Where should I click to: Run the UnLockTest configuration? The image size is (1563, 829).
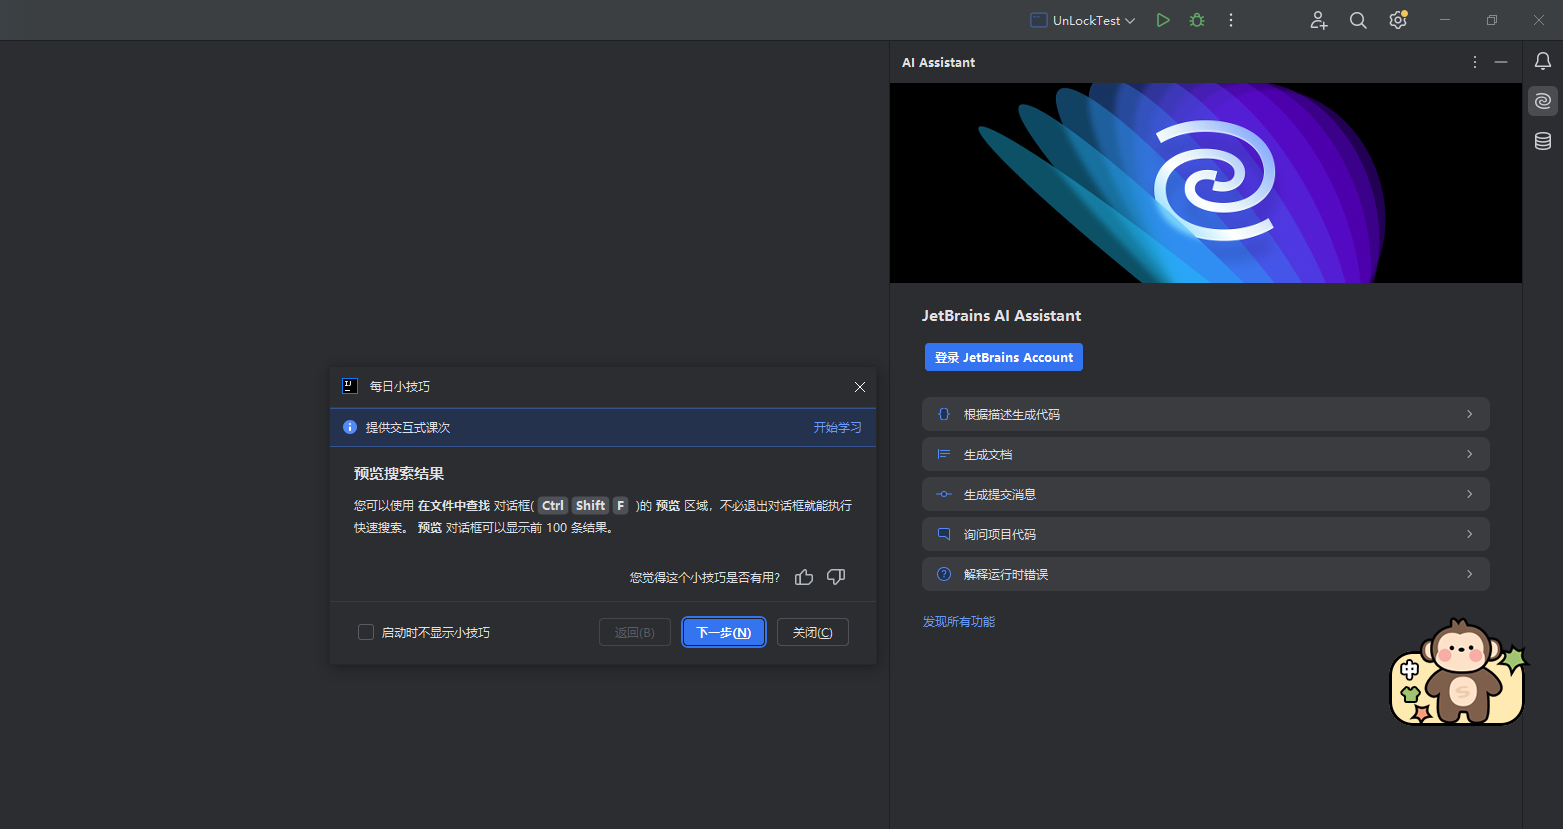pyautogui.click(x=1163, y=20)
